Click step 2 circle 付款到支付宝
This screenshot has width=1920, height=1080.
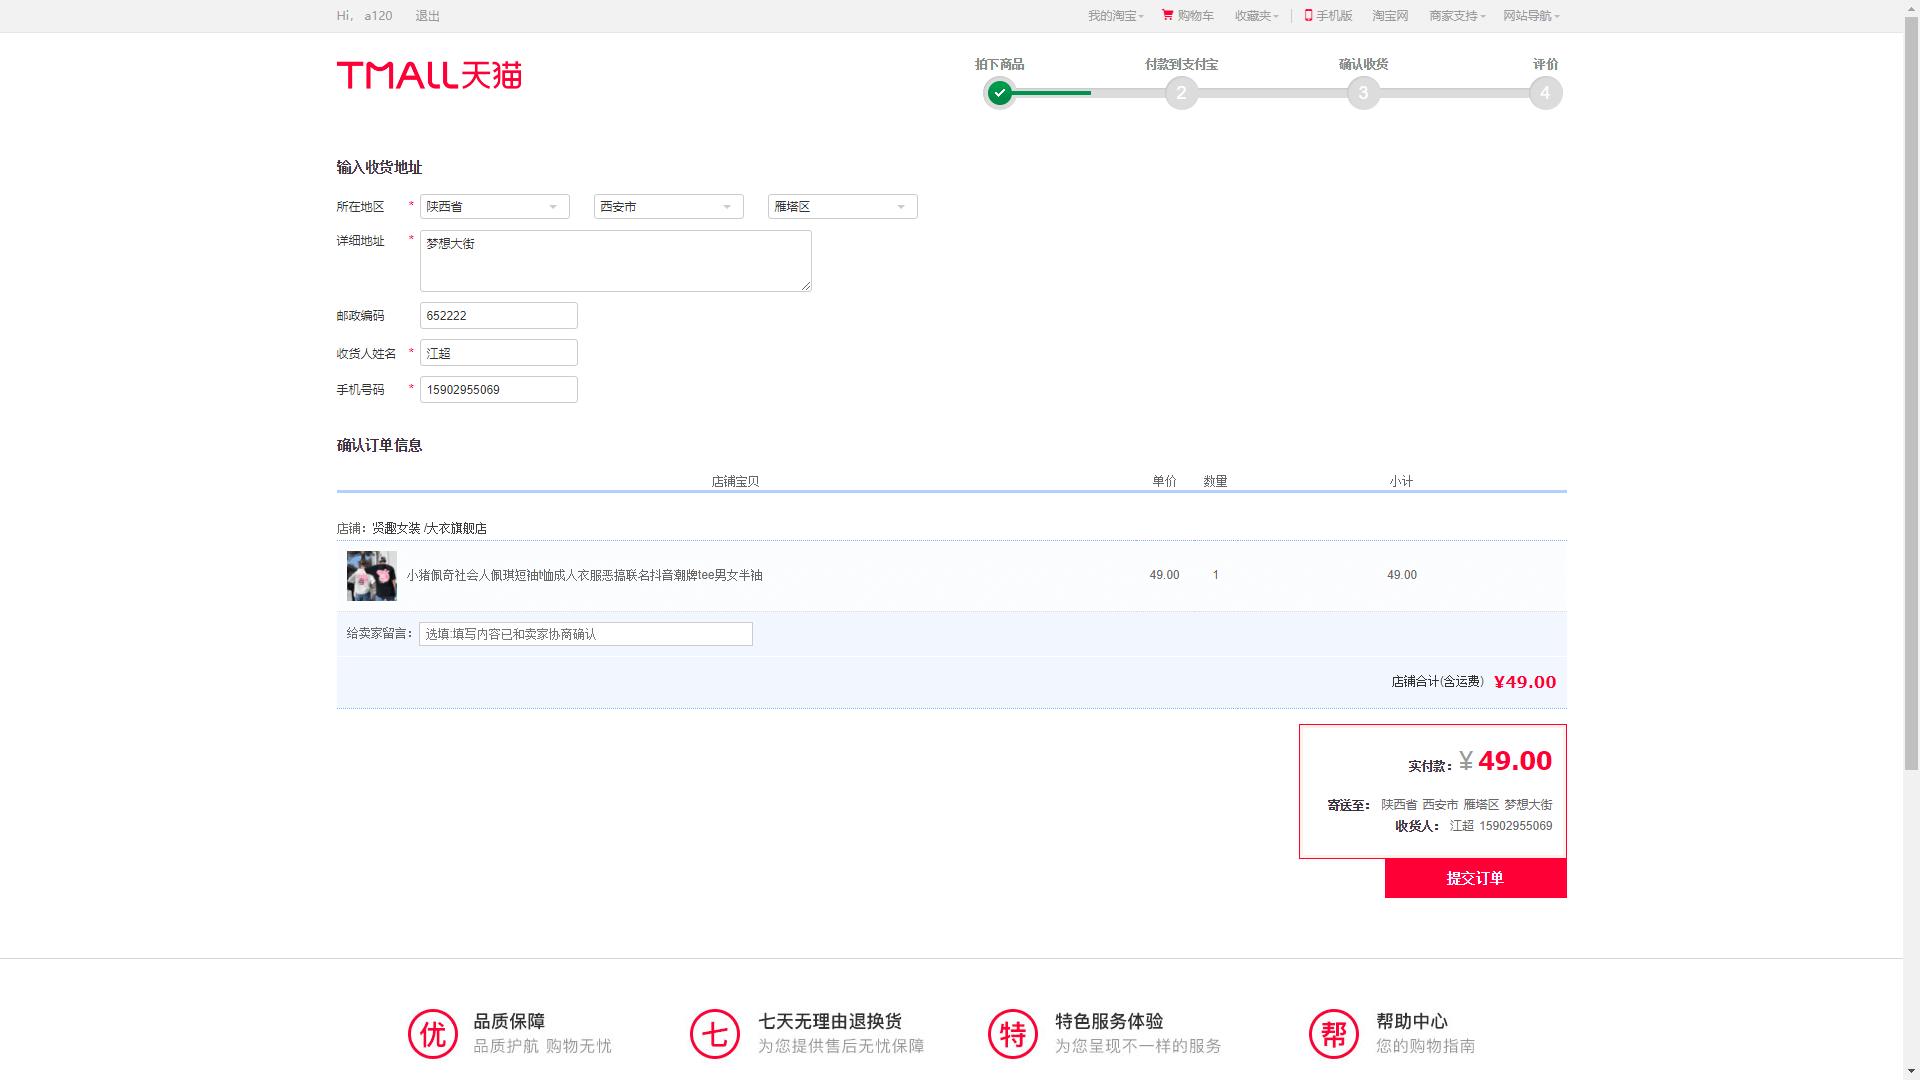[1181, 93]
